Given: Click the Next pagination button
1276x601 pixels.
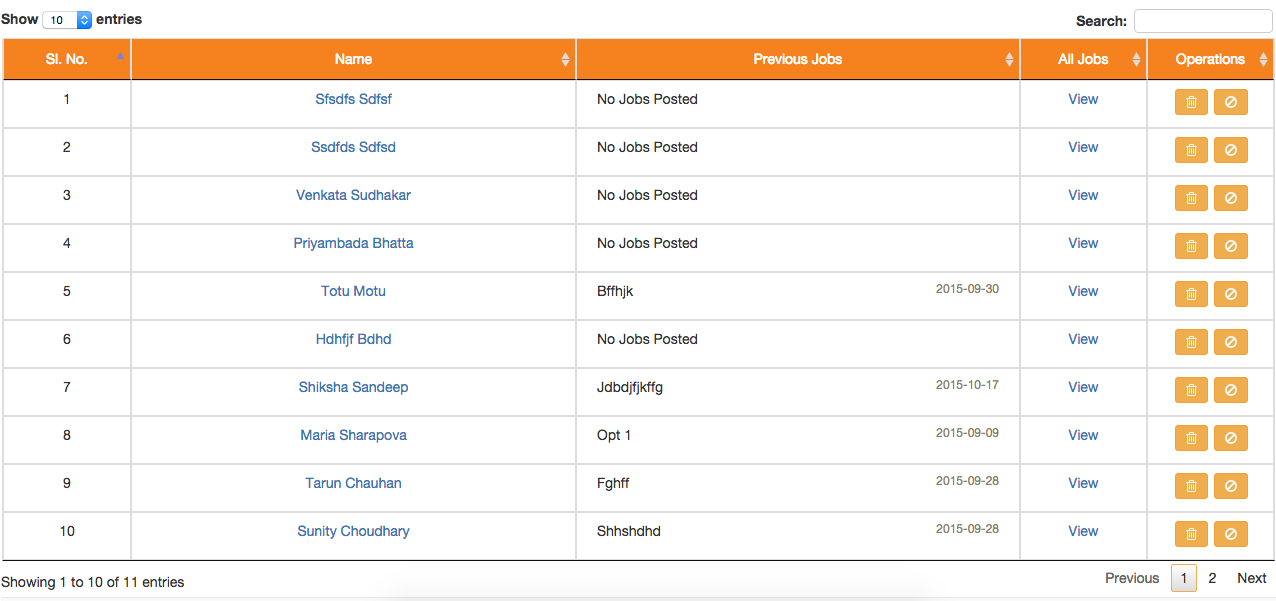Looking at the screenshot, I should (x=1251, y=578).
